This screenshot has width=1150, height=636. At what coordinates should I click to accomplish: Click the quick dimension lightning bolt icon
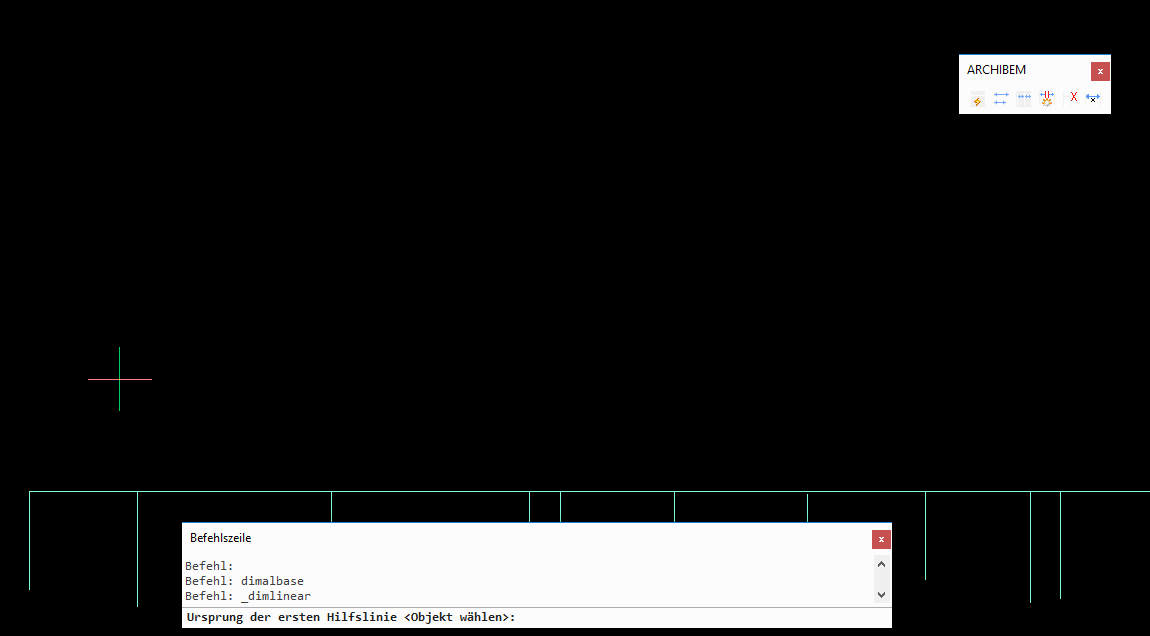coord(977,99)
